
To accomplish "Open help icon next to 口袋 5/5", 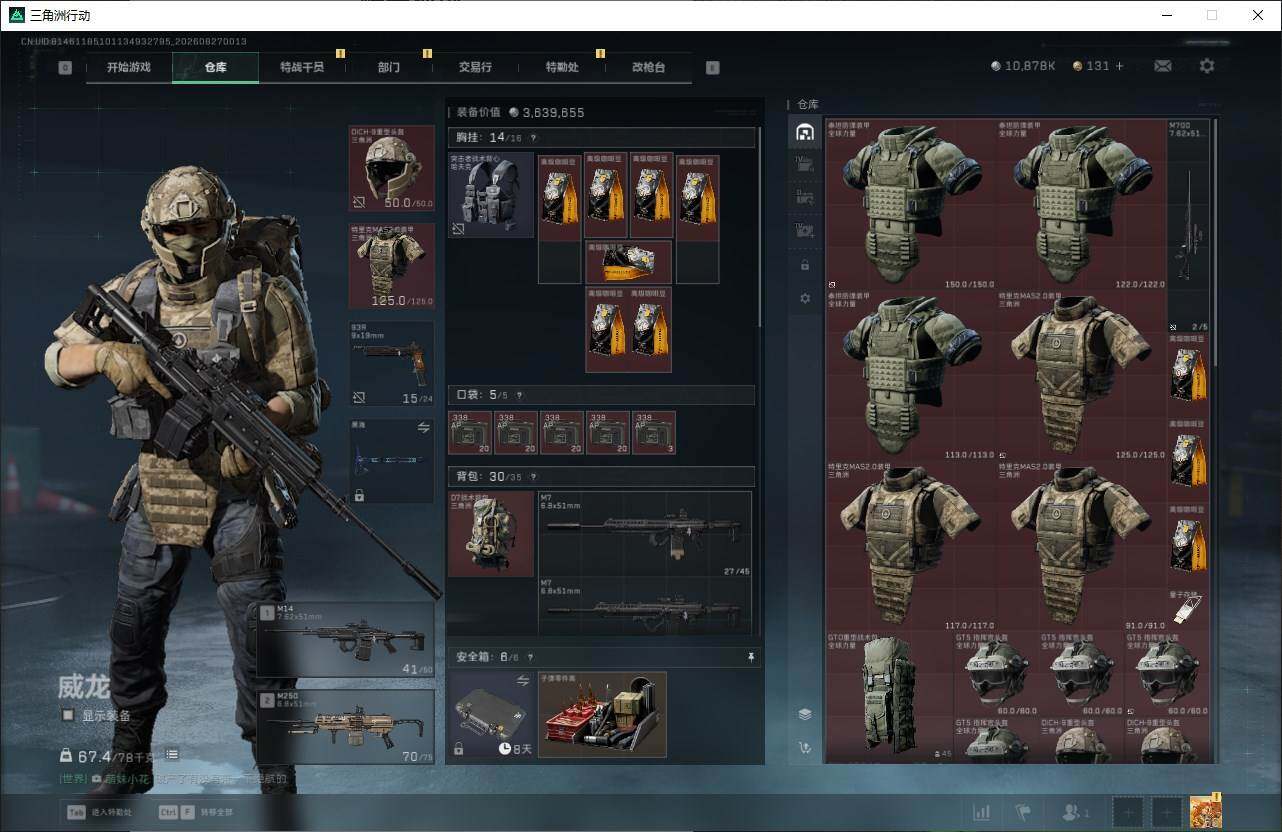I will [519, 395].
